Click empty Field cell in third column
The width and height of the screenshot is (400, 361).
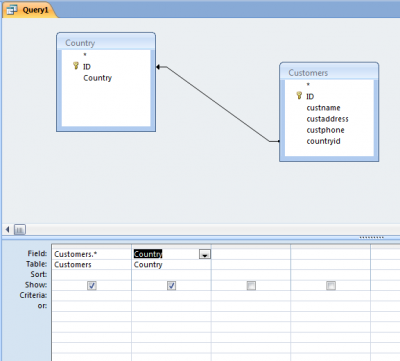point(251,254)
